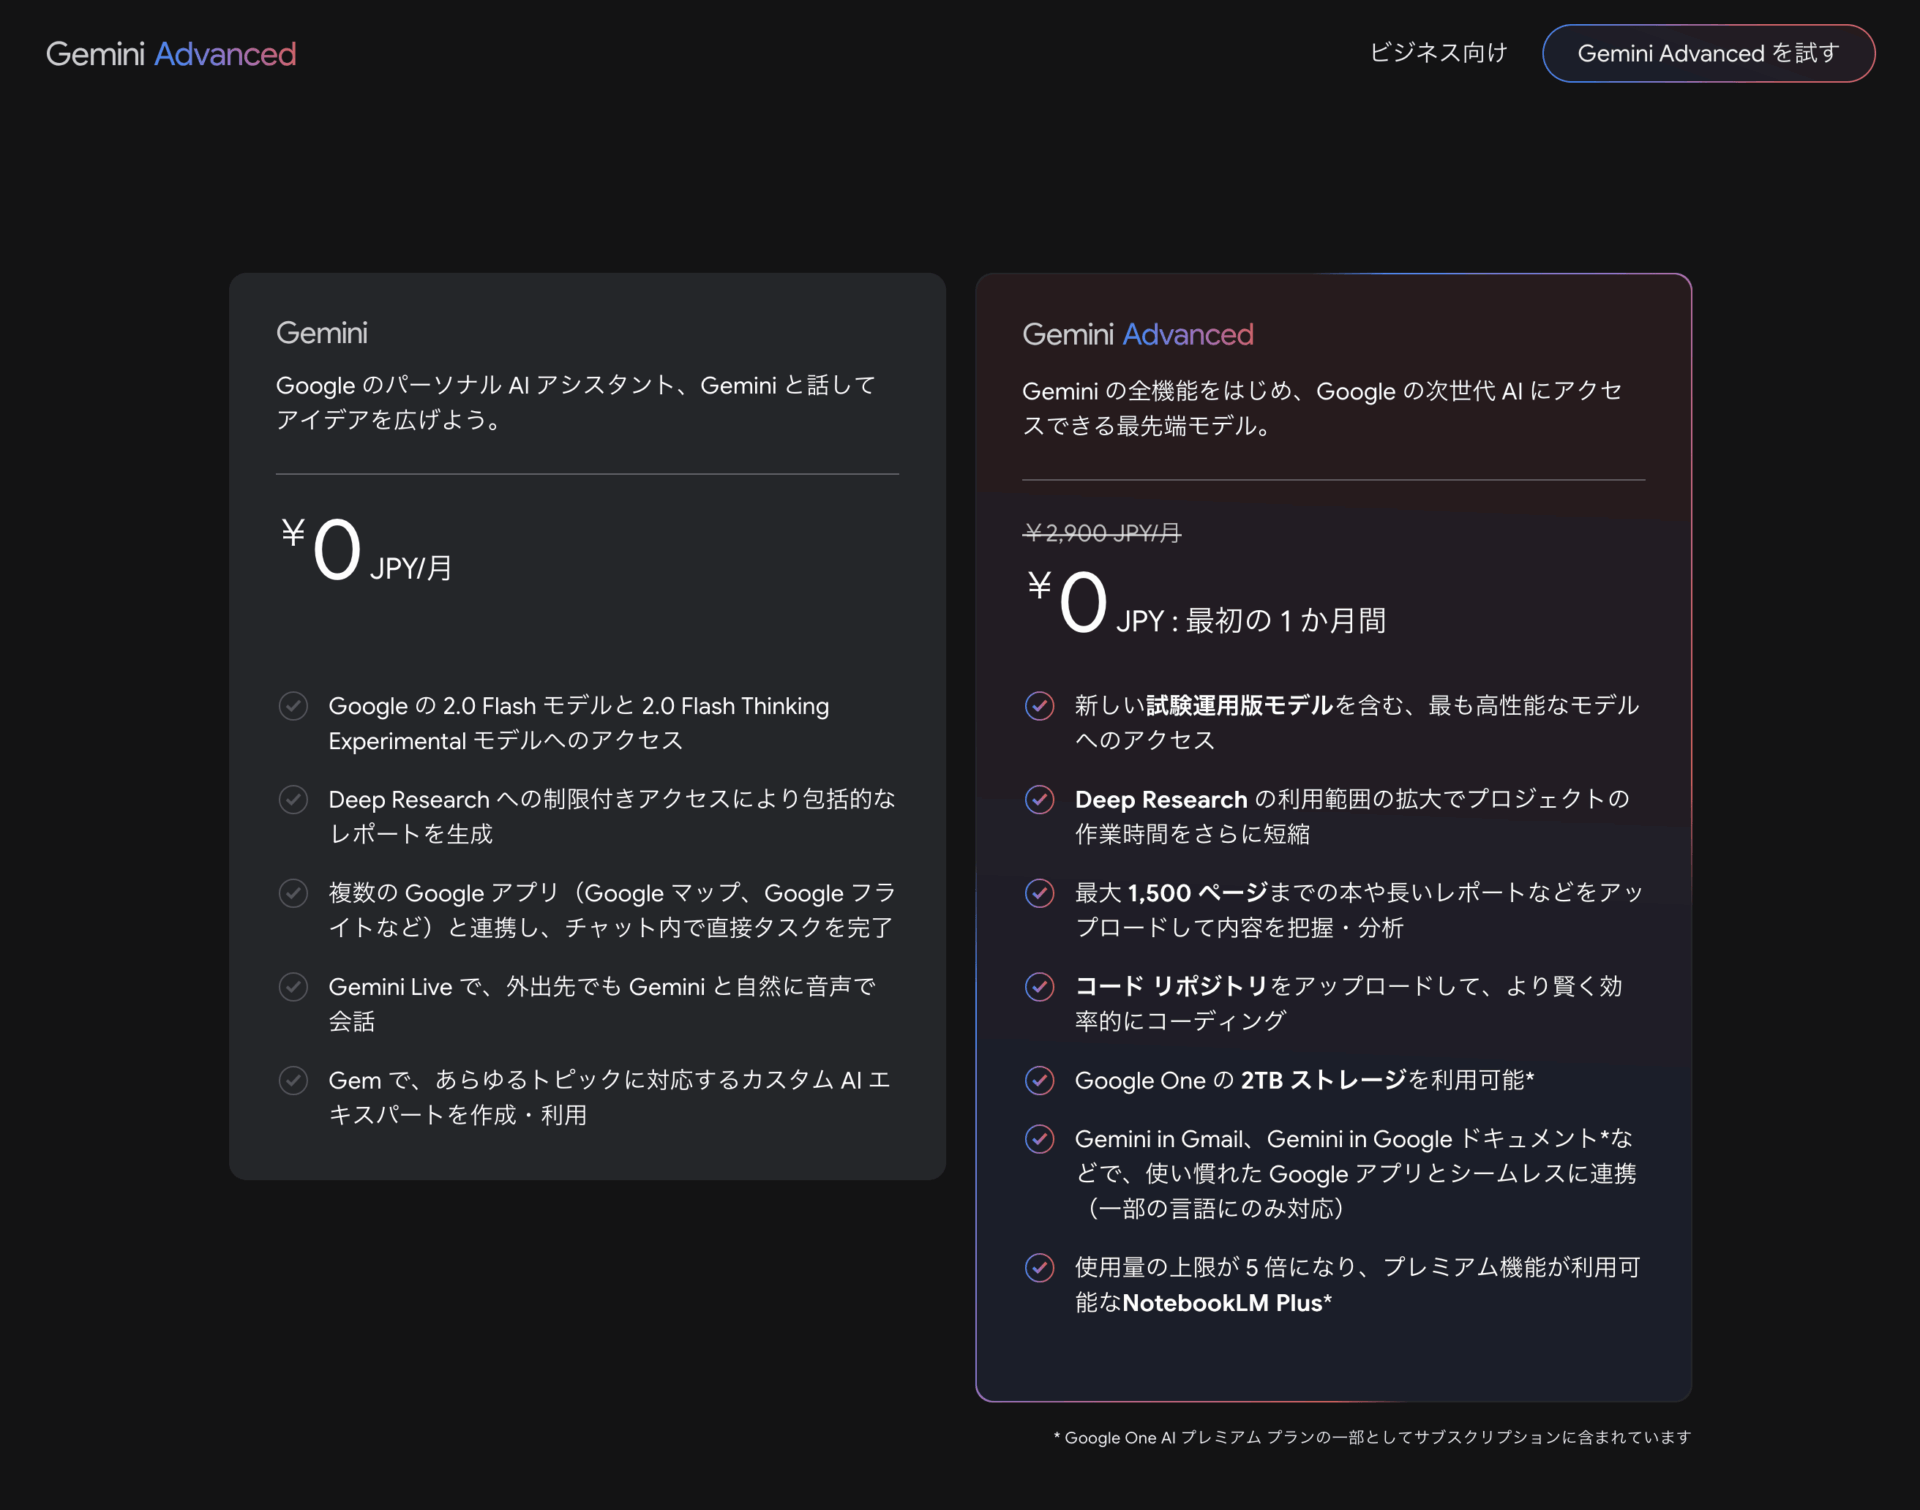Click checkmark icon beside 2TB ストレージ feature
This screenshot has height=1510, width=1920.
point(1039,1081)
